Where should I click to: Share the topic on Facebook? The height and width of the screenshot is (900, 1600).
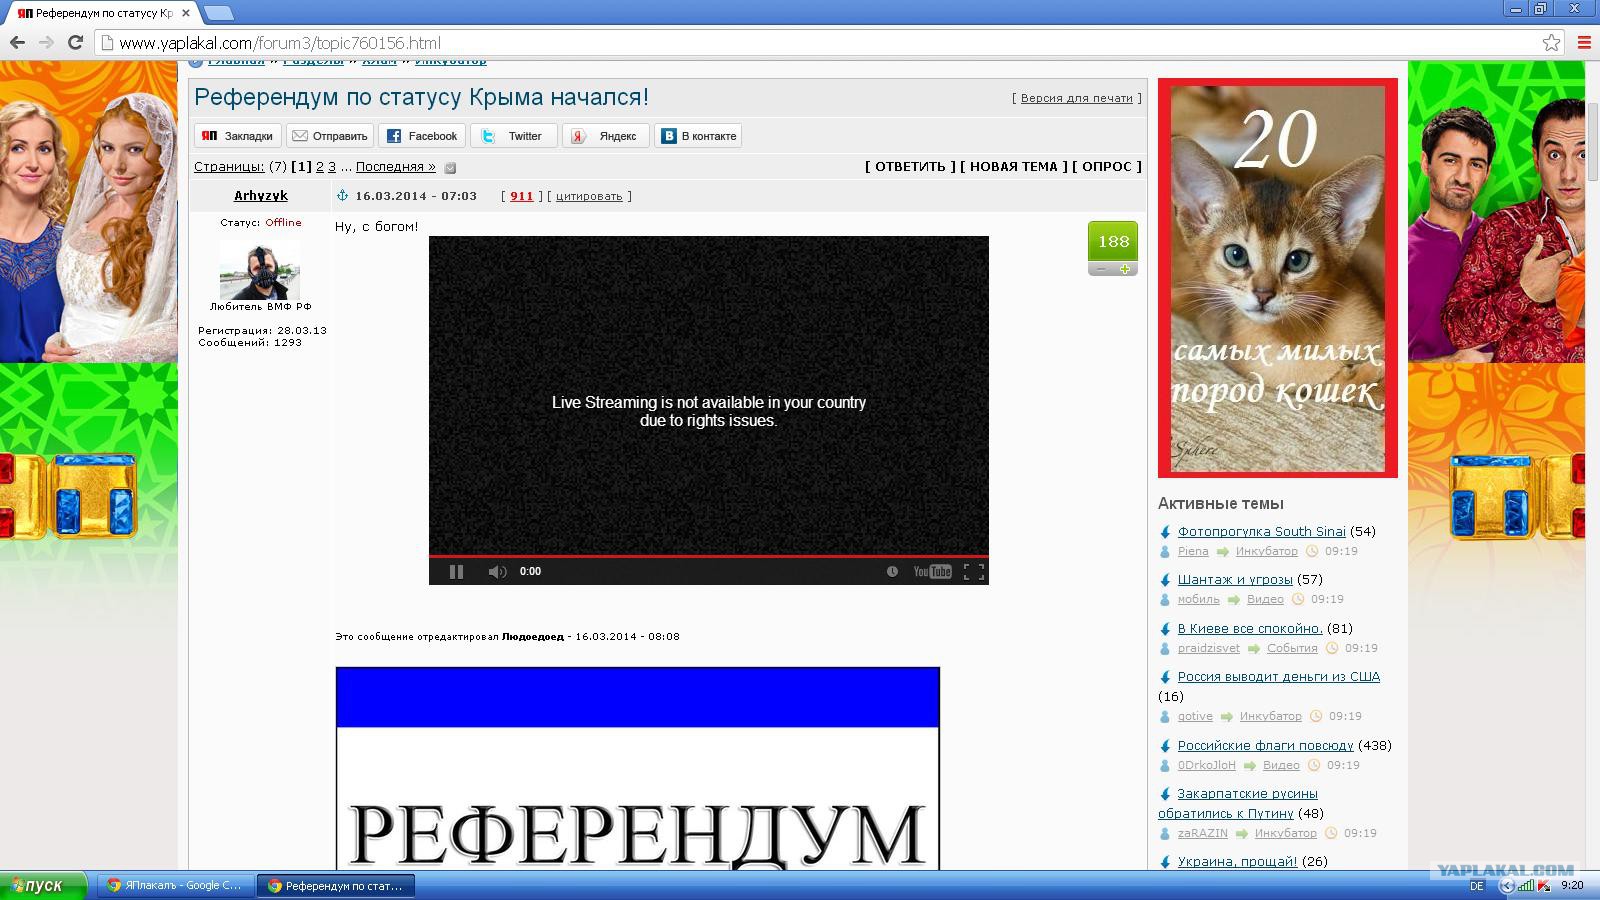tap(422, 136)
